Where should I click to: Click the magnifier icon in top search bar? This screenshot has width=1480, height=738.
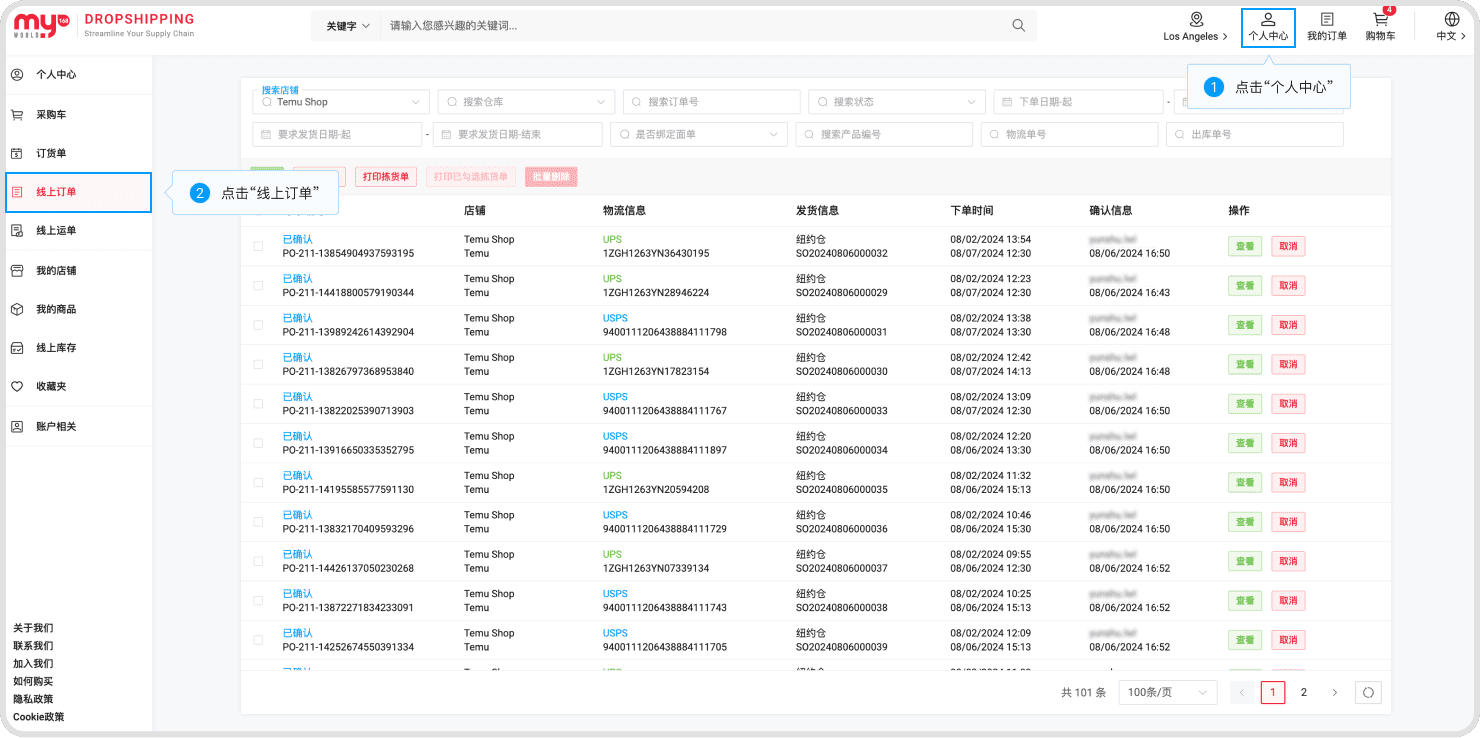tap(1018, 26)
